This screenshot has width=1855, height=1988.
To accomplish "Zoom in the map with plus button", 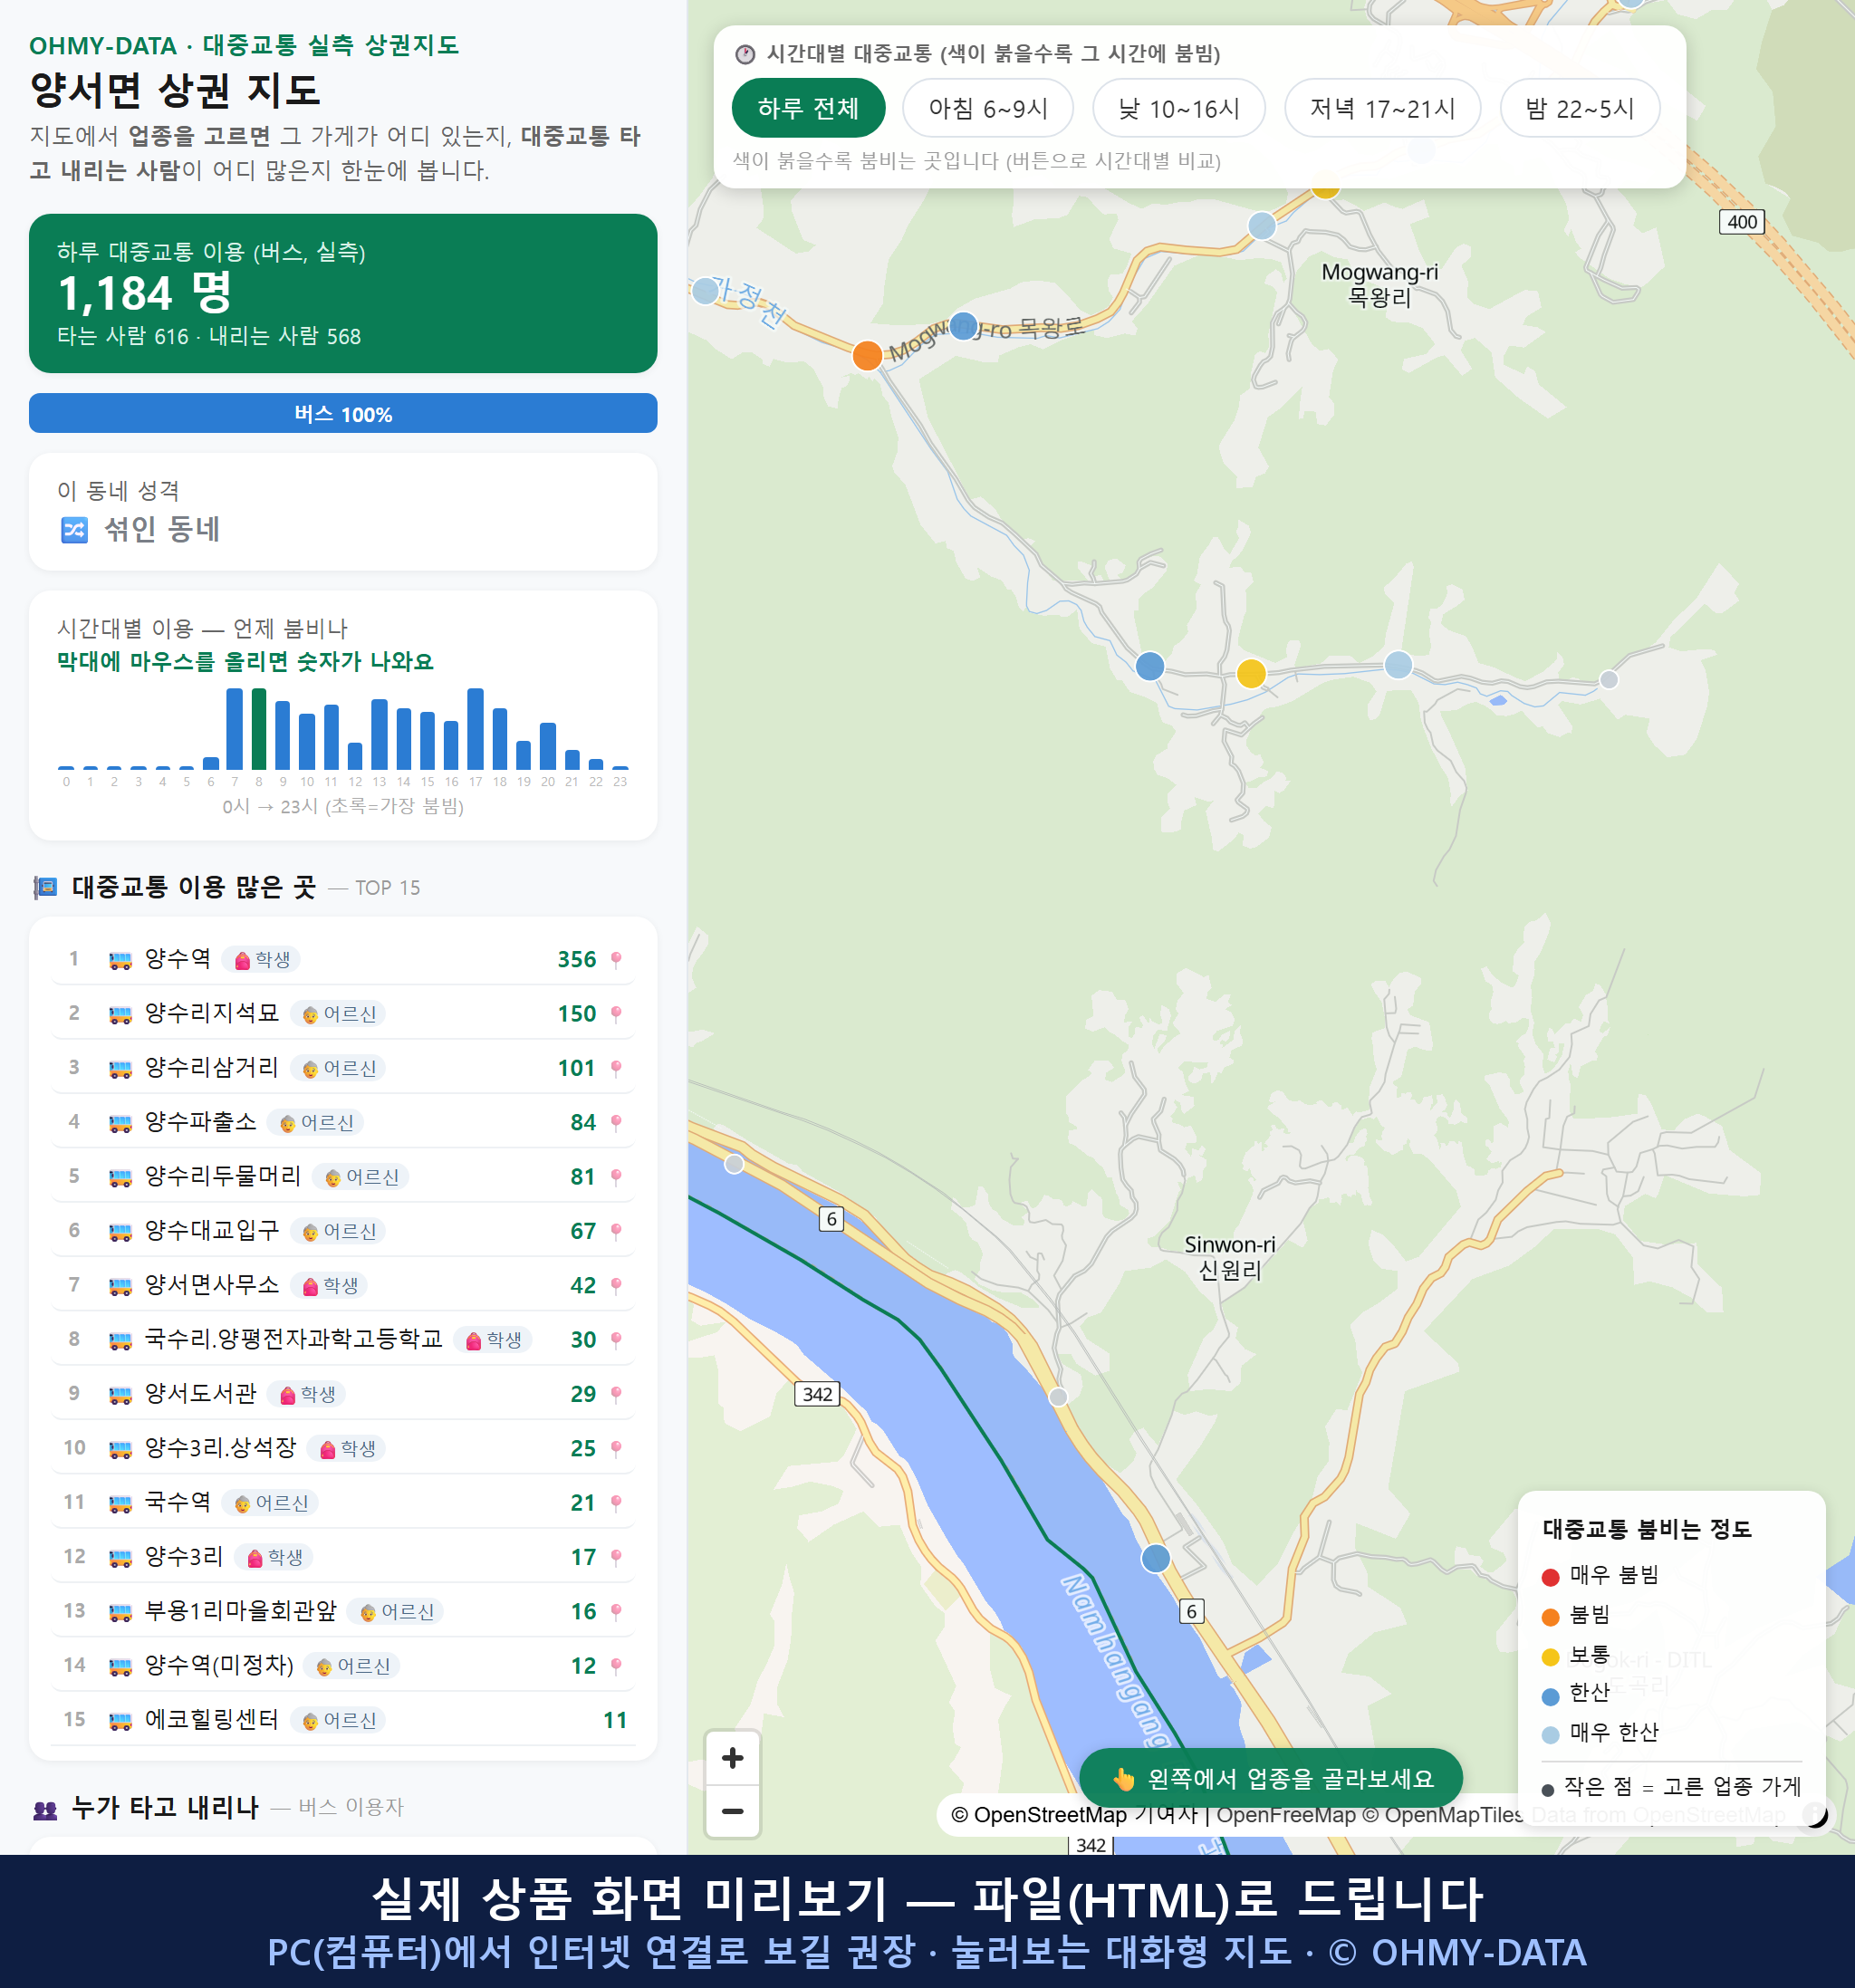I will pos(732,1758).
